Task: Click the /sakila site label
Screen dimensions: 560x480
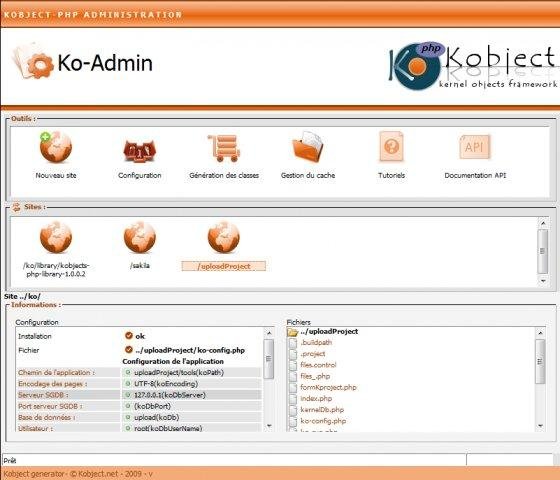Action: click(140, 265)
